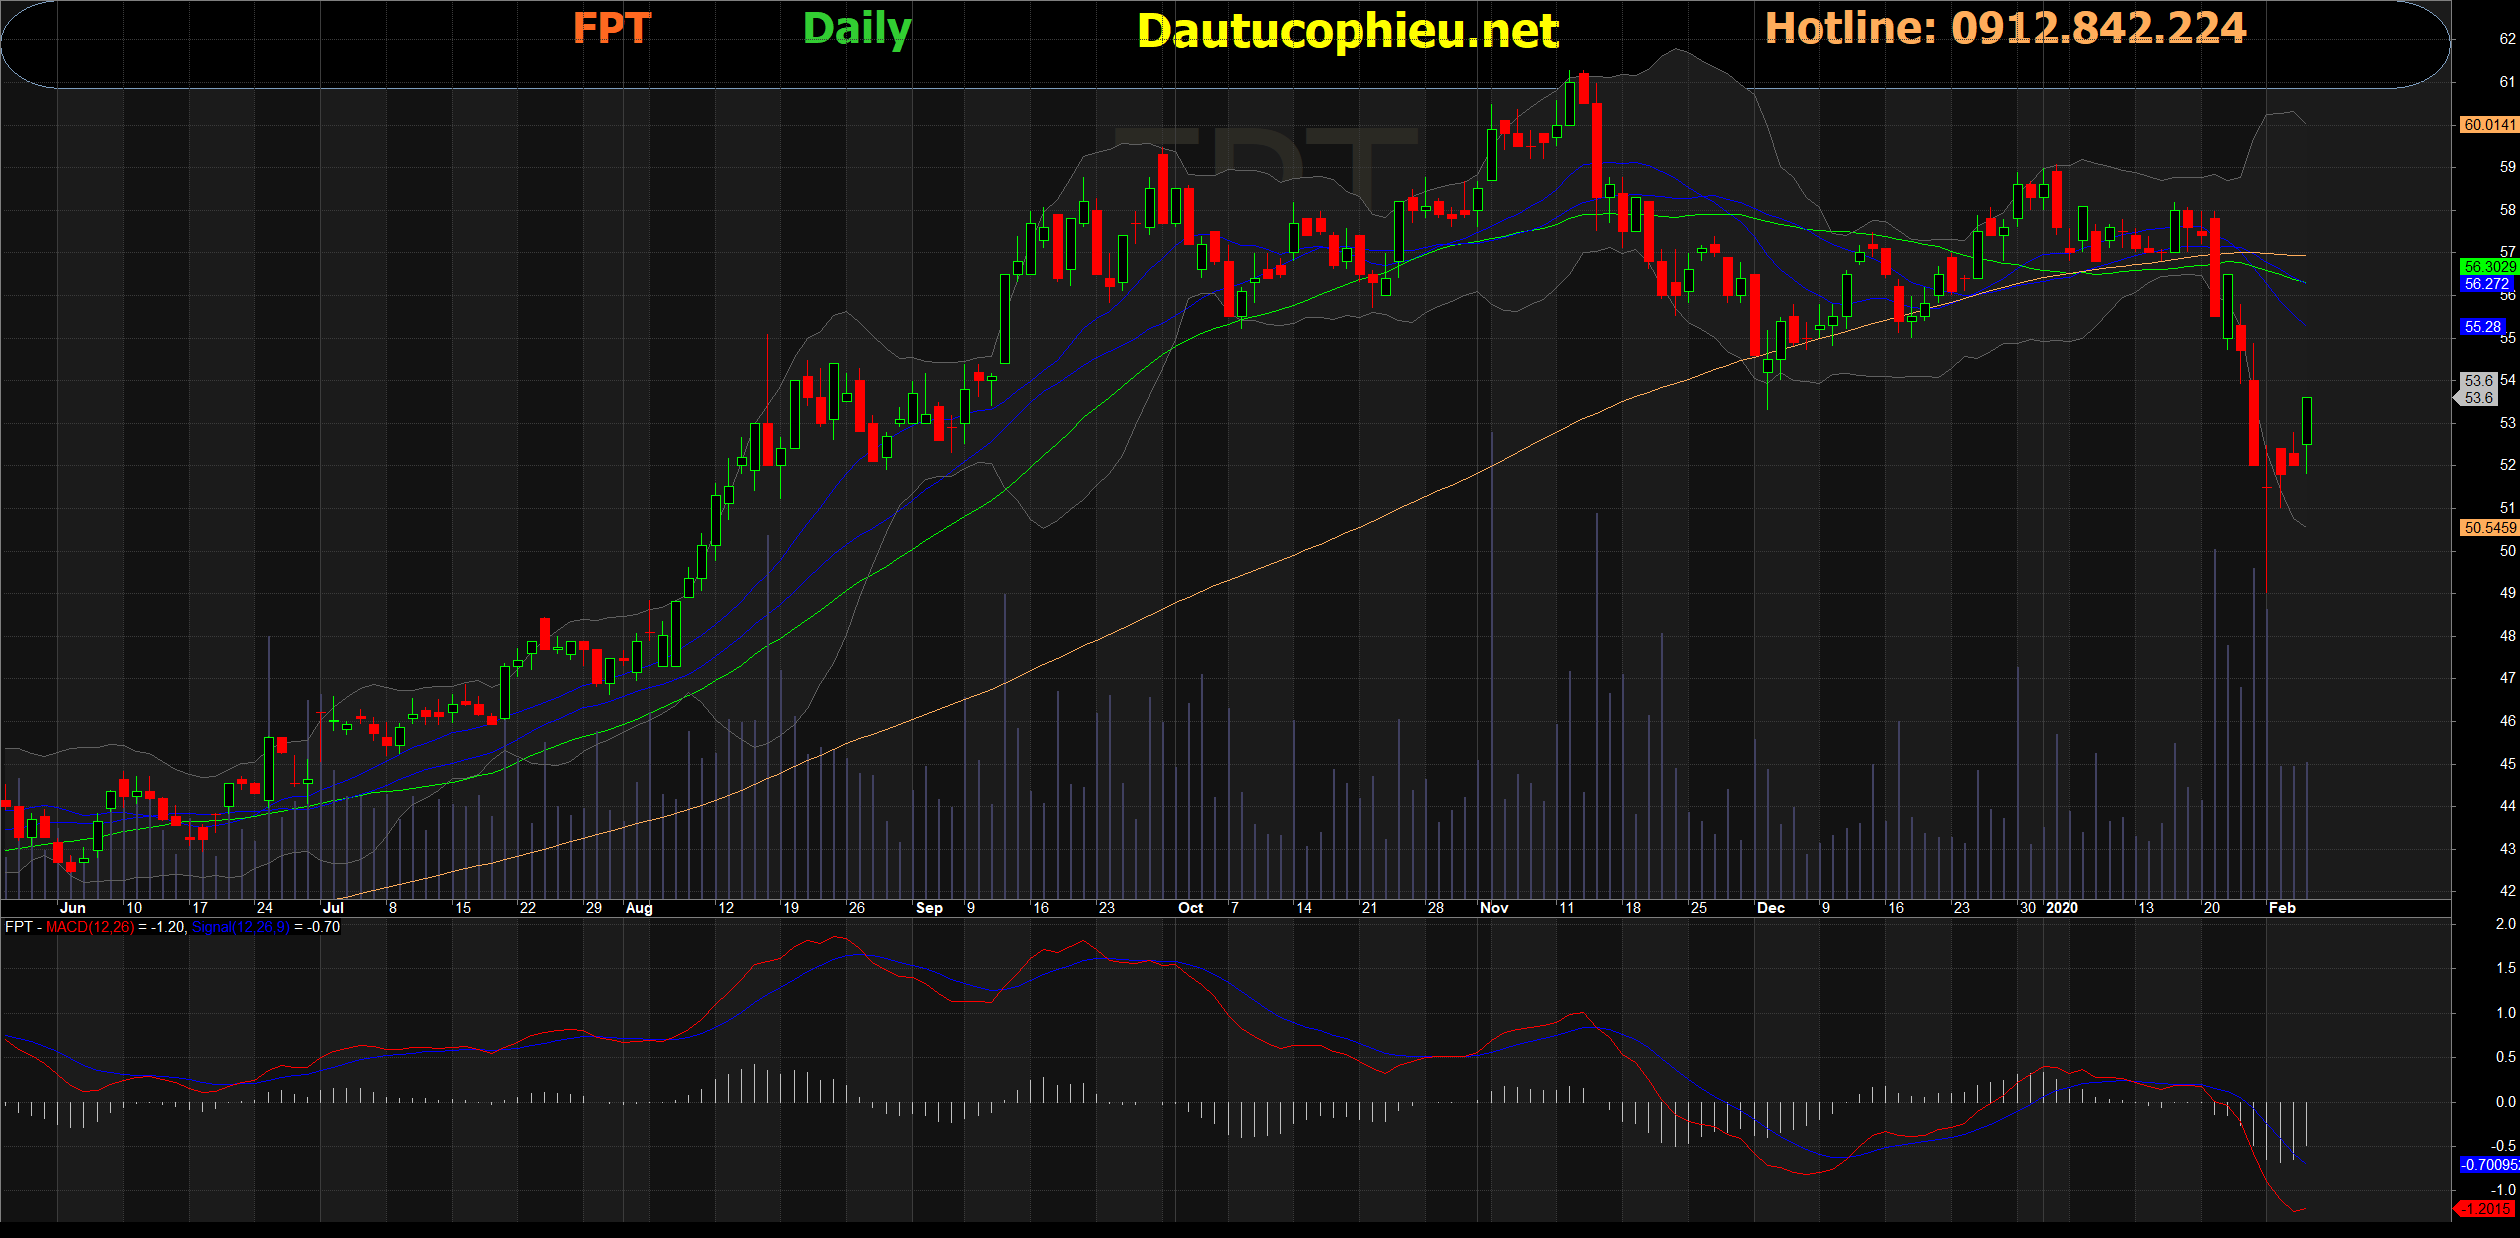Viewport: 2520px width, 1238px height.
Task: Click the blue Signal(12,26,9) label
Action: 240,927
